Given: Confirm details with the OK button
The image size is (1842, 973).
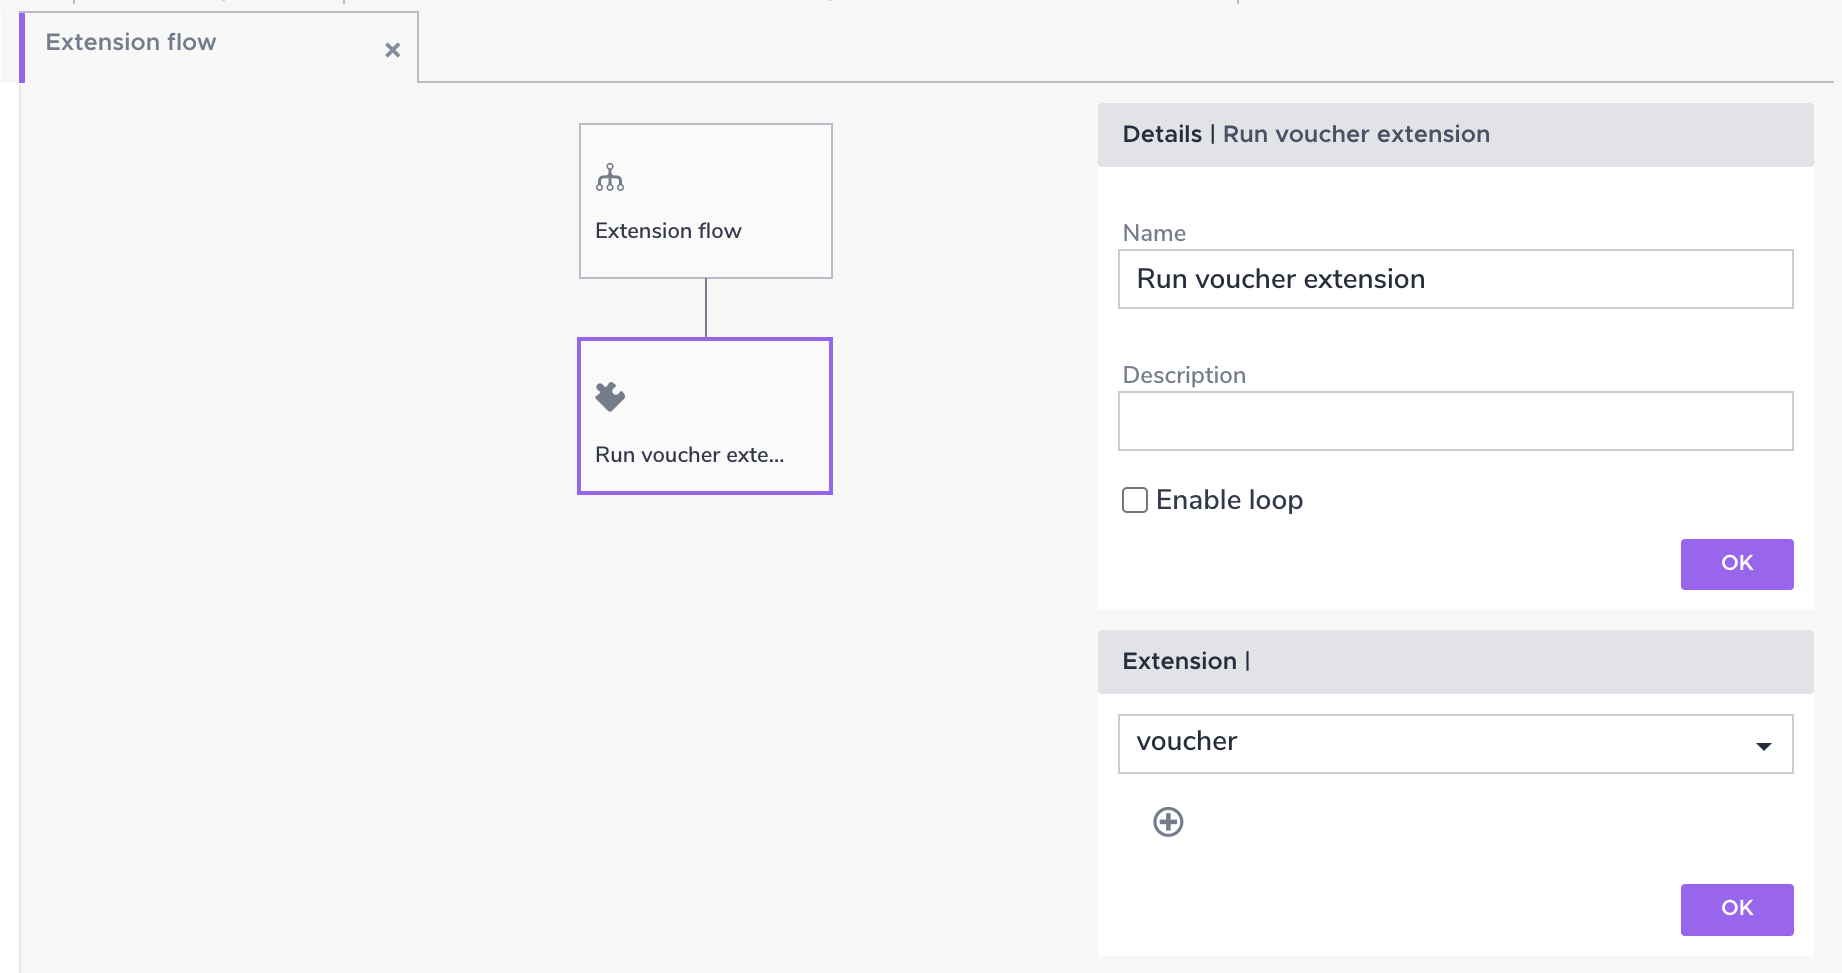Looking at the screenshot, I should [1737, 563].
